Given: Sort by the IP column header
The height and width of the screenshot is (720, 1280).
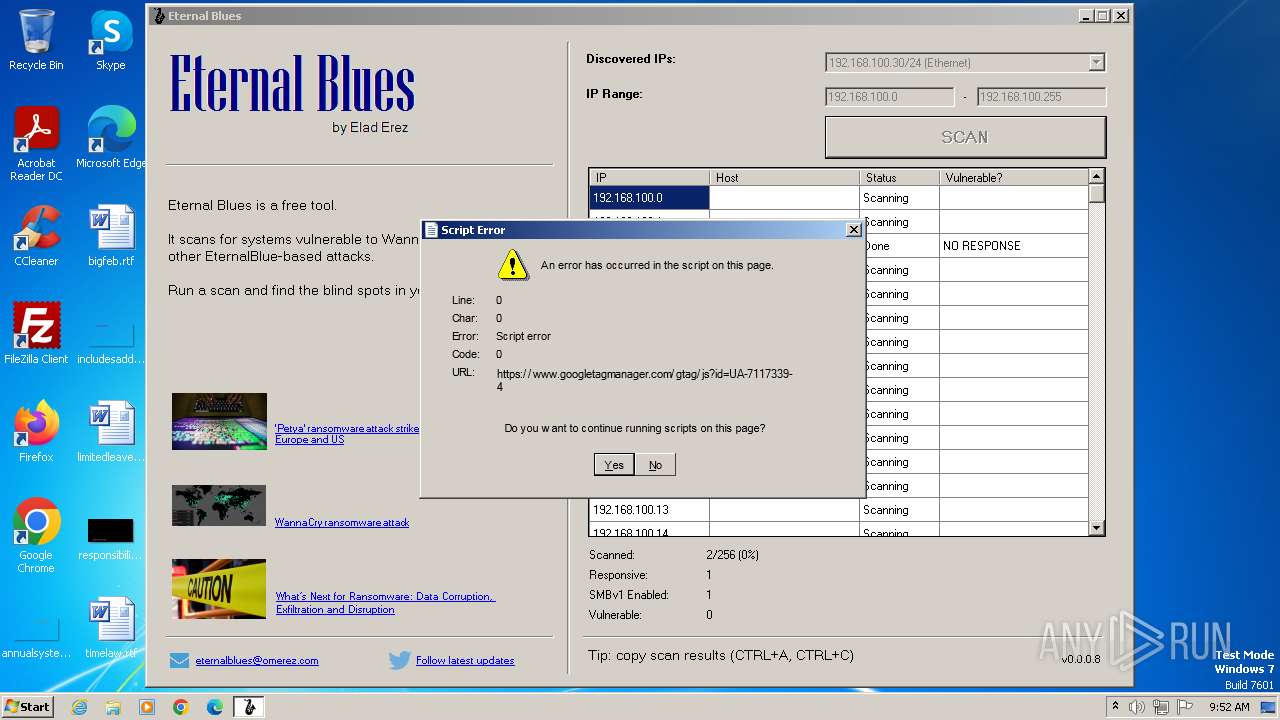Looking at the screenshot, I should coord(649,177).
